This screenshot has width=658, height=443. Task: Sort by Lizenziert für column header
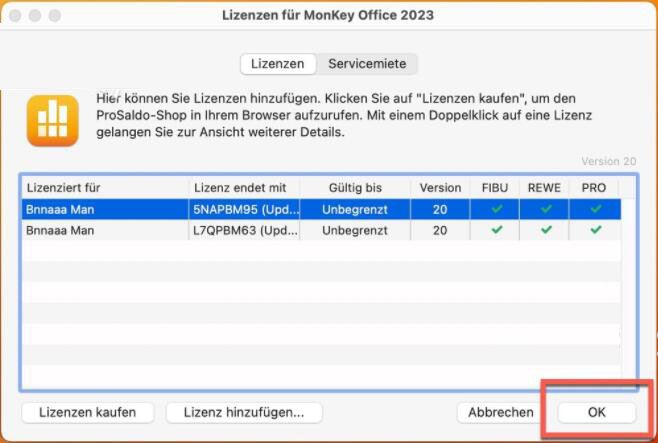105,188
